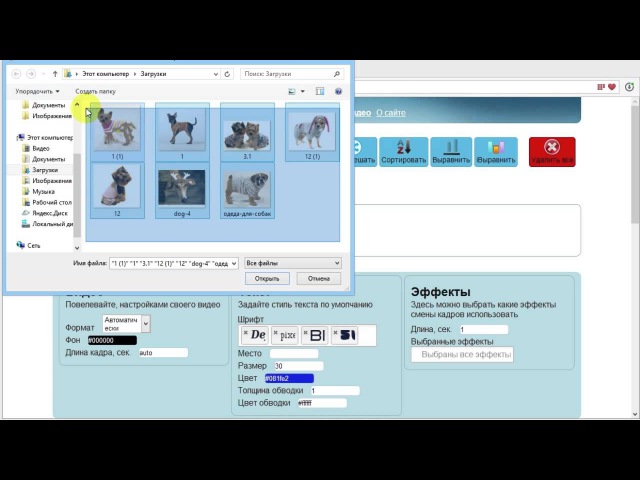Open the Все файлы type dropdown
The width and height of the screenshot is (640, 480).
coord(293,263)
